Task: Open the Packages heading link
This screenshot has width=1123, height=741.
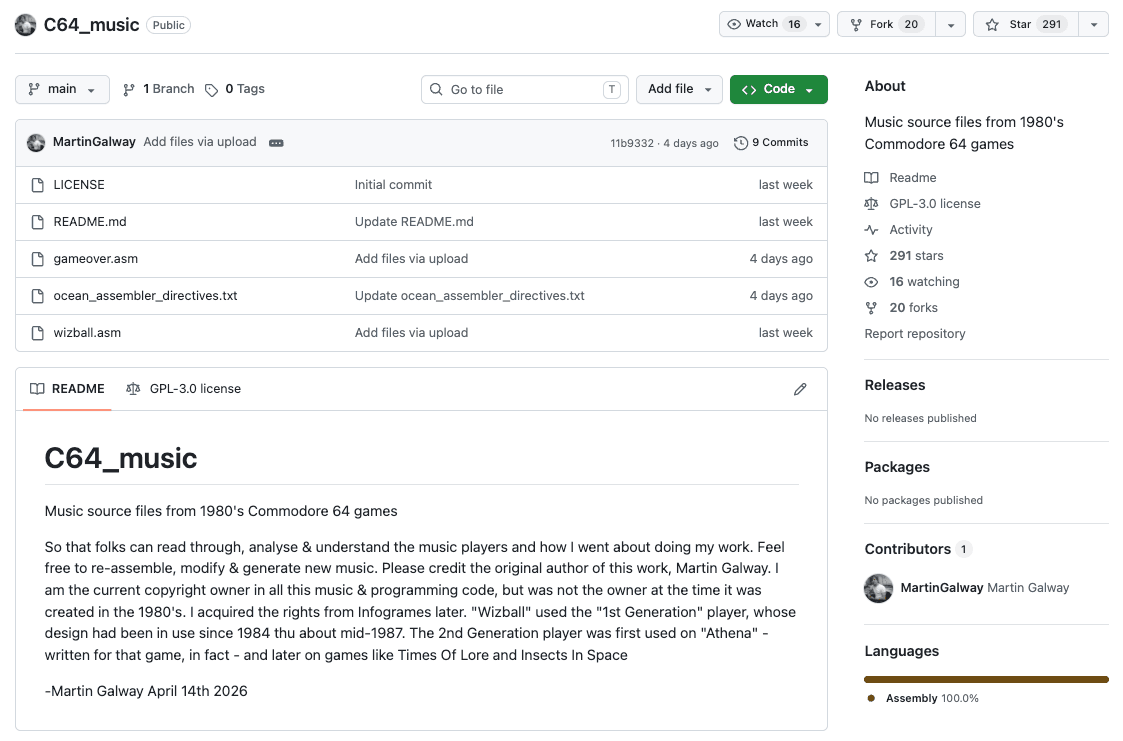Action: tap(897, 468)
